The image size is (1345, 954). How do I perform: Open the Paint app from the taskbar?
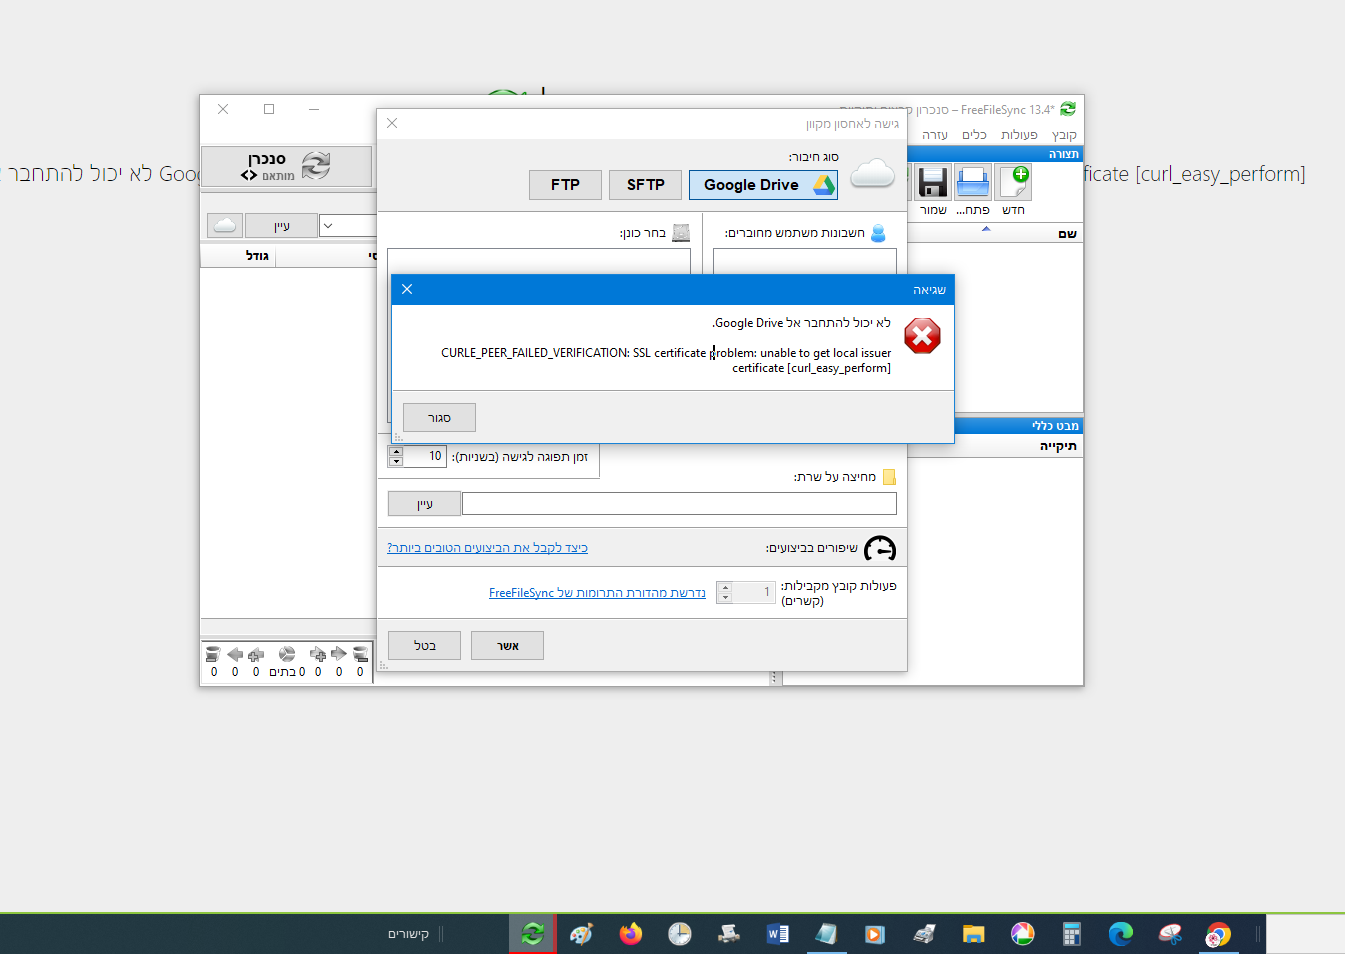582,934
